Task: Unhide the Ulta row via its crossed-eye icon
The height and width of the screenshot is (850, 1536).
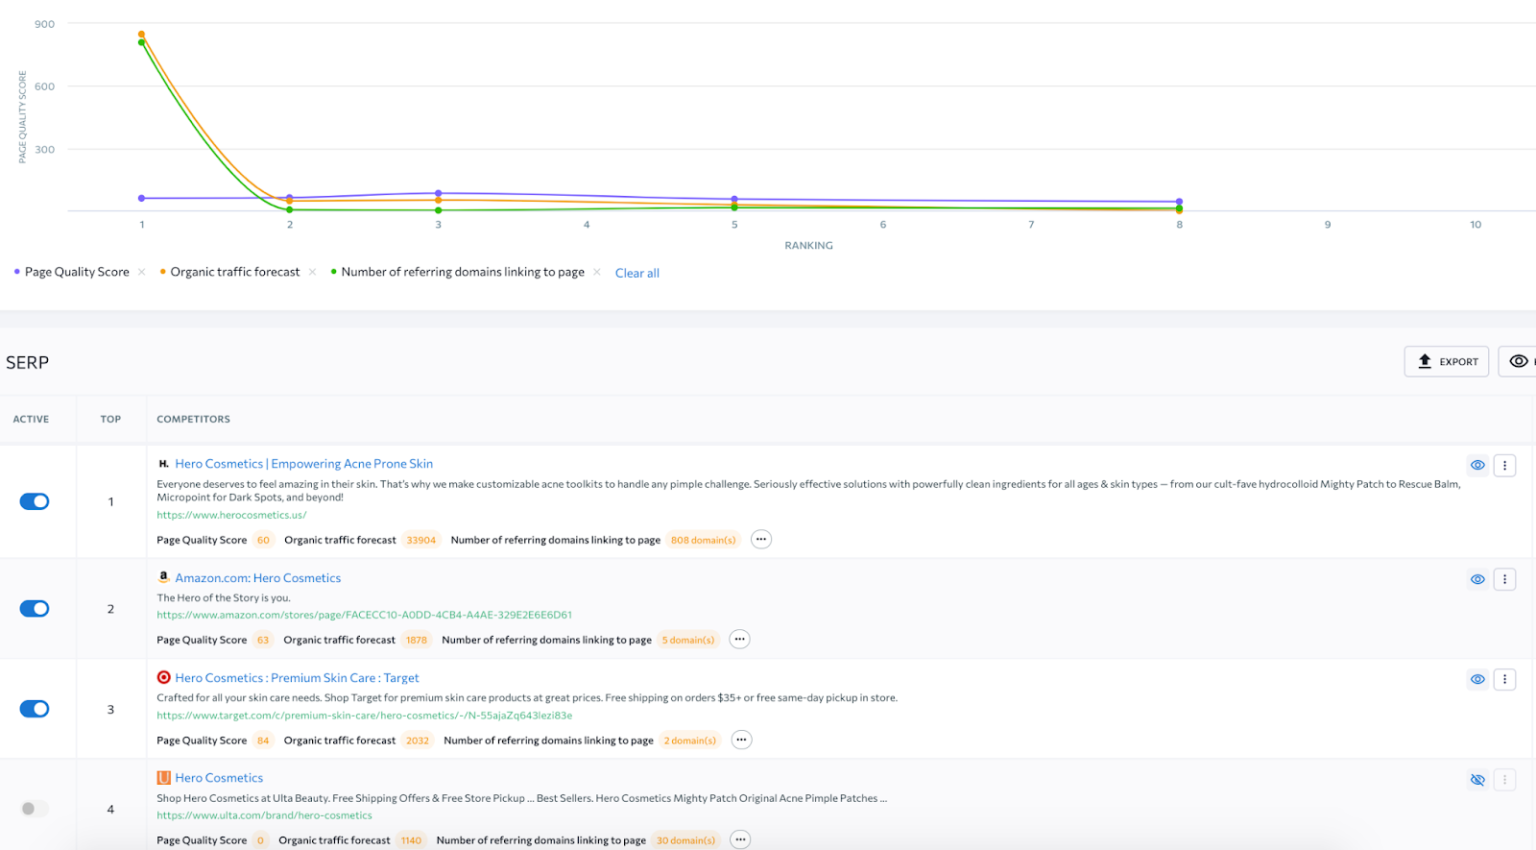Action: tap(1478, 779)
